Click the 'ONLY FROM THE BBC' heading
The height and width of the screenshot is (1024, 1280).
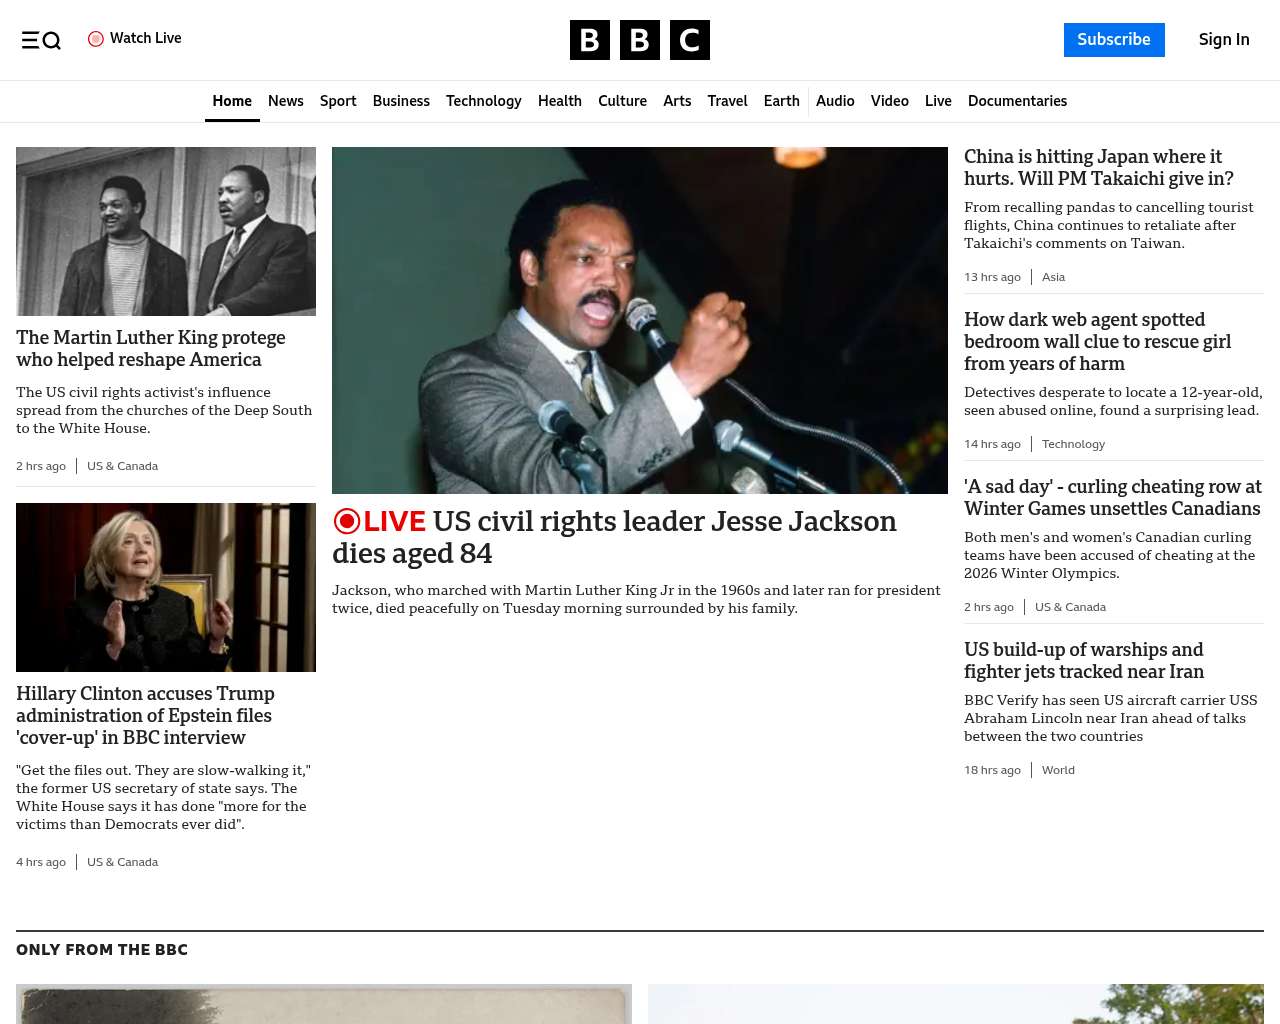[x=102, y=950]
